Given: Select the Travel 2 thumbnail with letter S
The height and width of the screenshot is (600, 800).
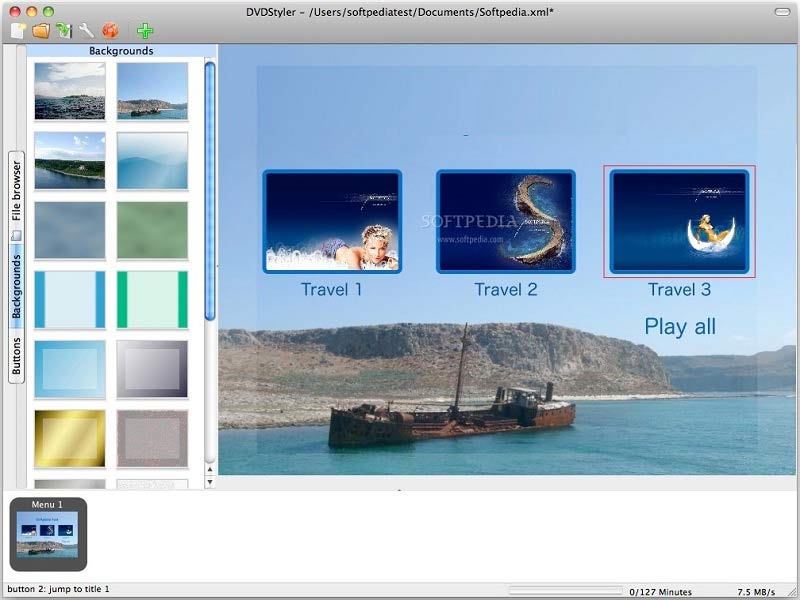Looking at the screenshot, I should pyautogui.click(x=506, y=221).
